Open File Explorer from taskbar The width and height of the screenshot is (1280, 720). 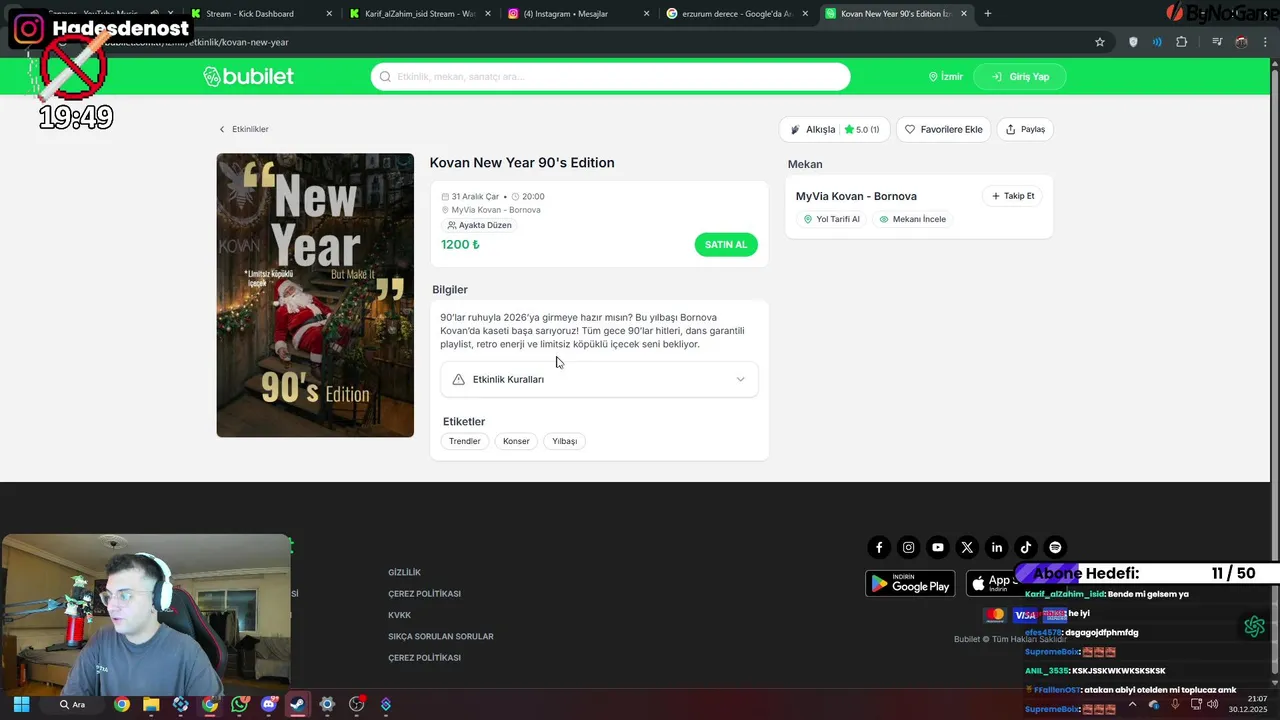tap(151, 704)
